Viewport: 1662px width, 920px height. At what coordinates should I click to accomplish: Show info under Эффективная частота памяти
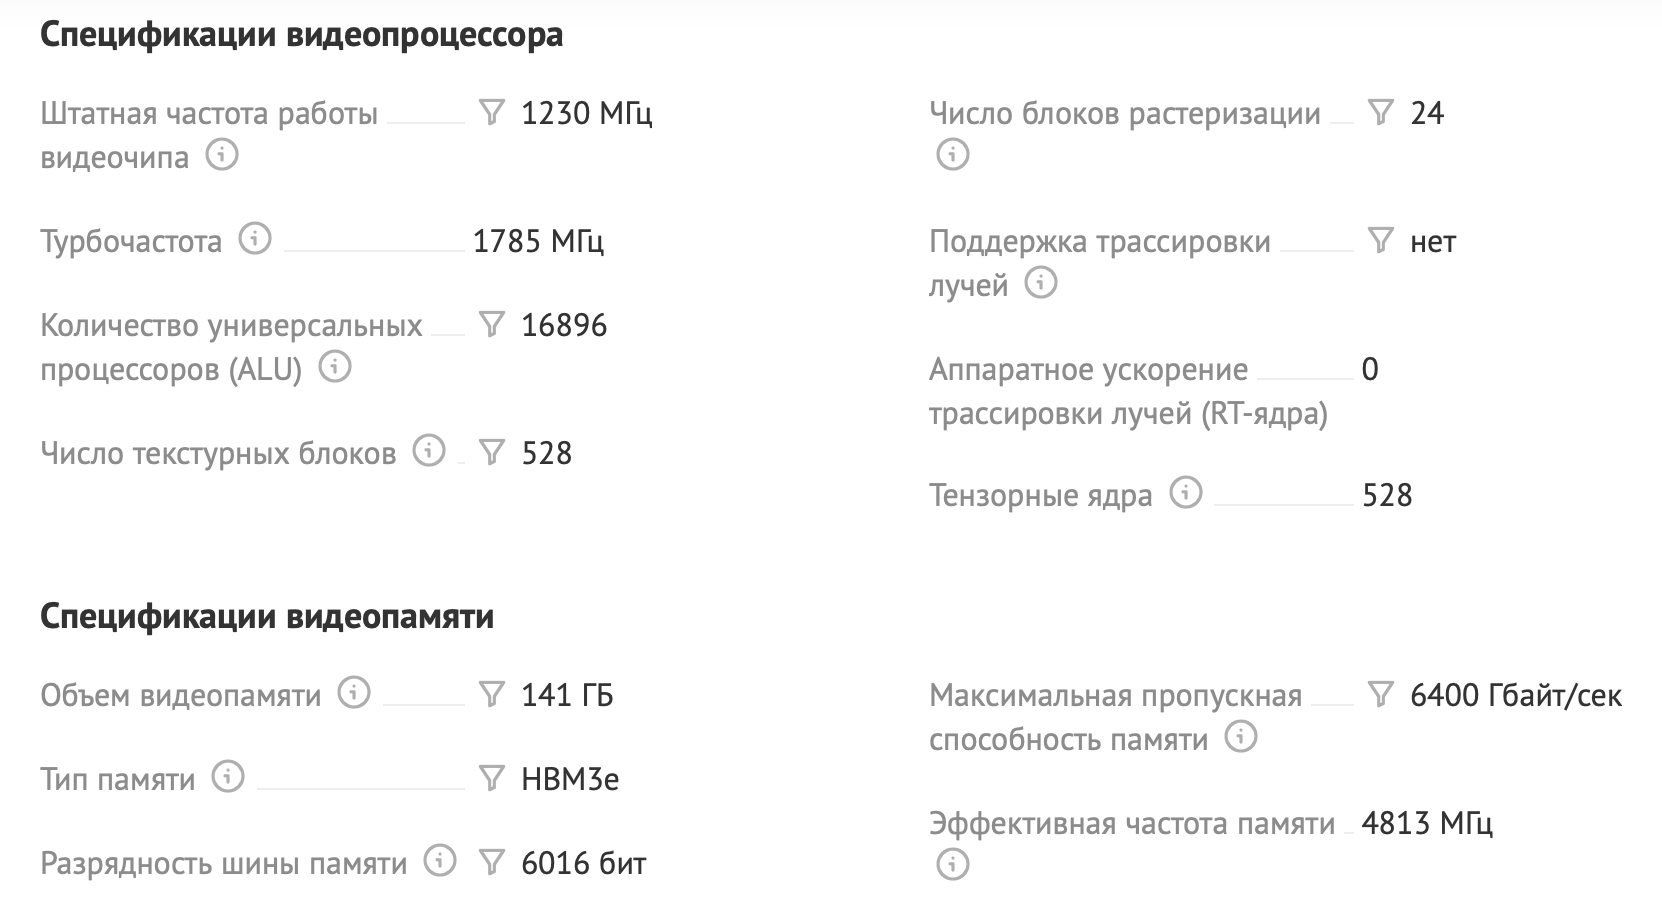952,863
